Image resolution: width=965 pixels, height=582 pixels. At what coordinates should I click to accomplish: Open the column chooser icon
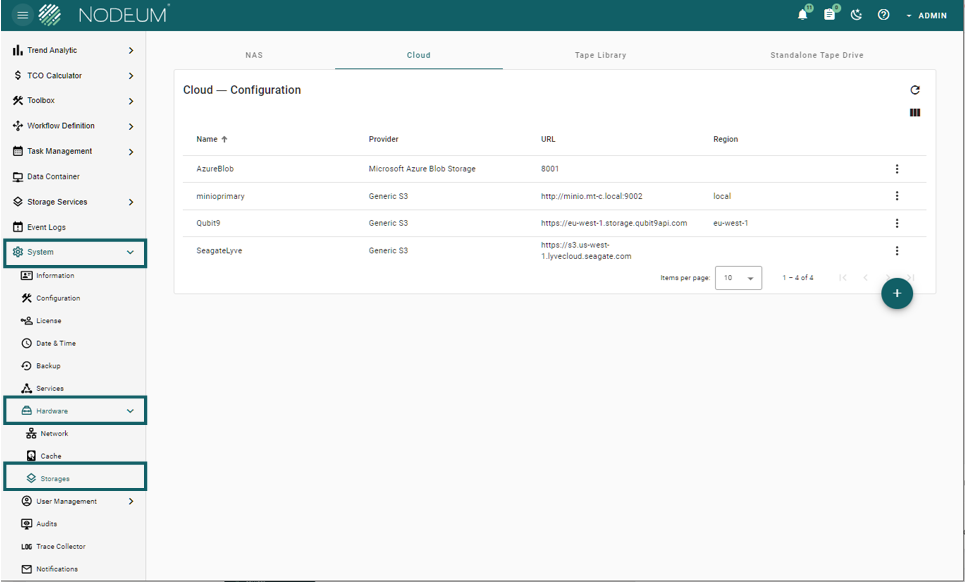tap(915, 113)
